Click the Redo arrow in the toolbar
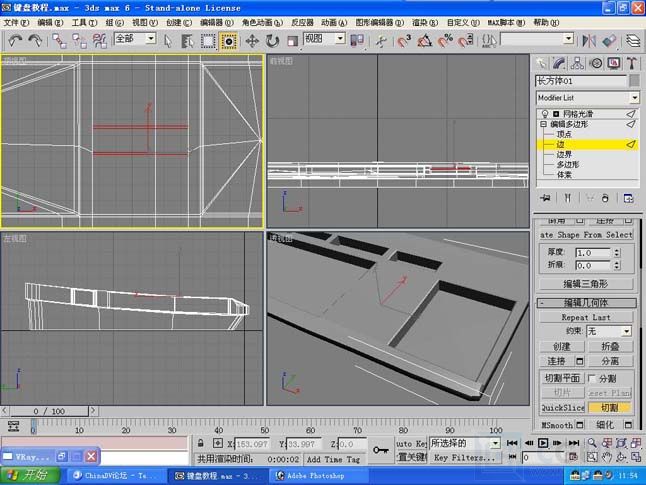The image size is (646, 485). tap(35, 40)
